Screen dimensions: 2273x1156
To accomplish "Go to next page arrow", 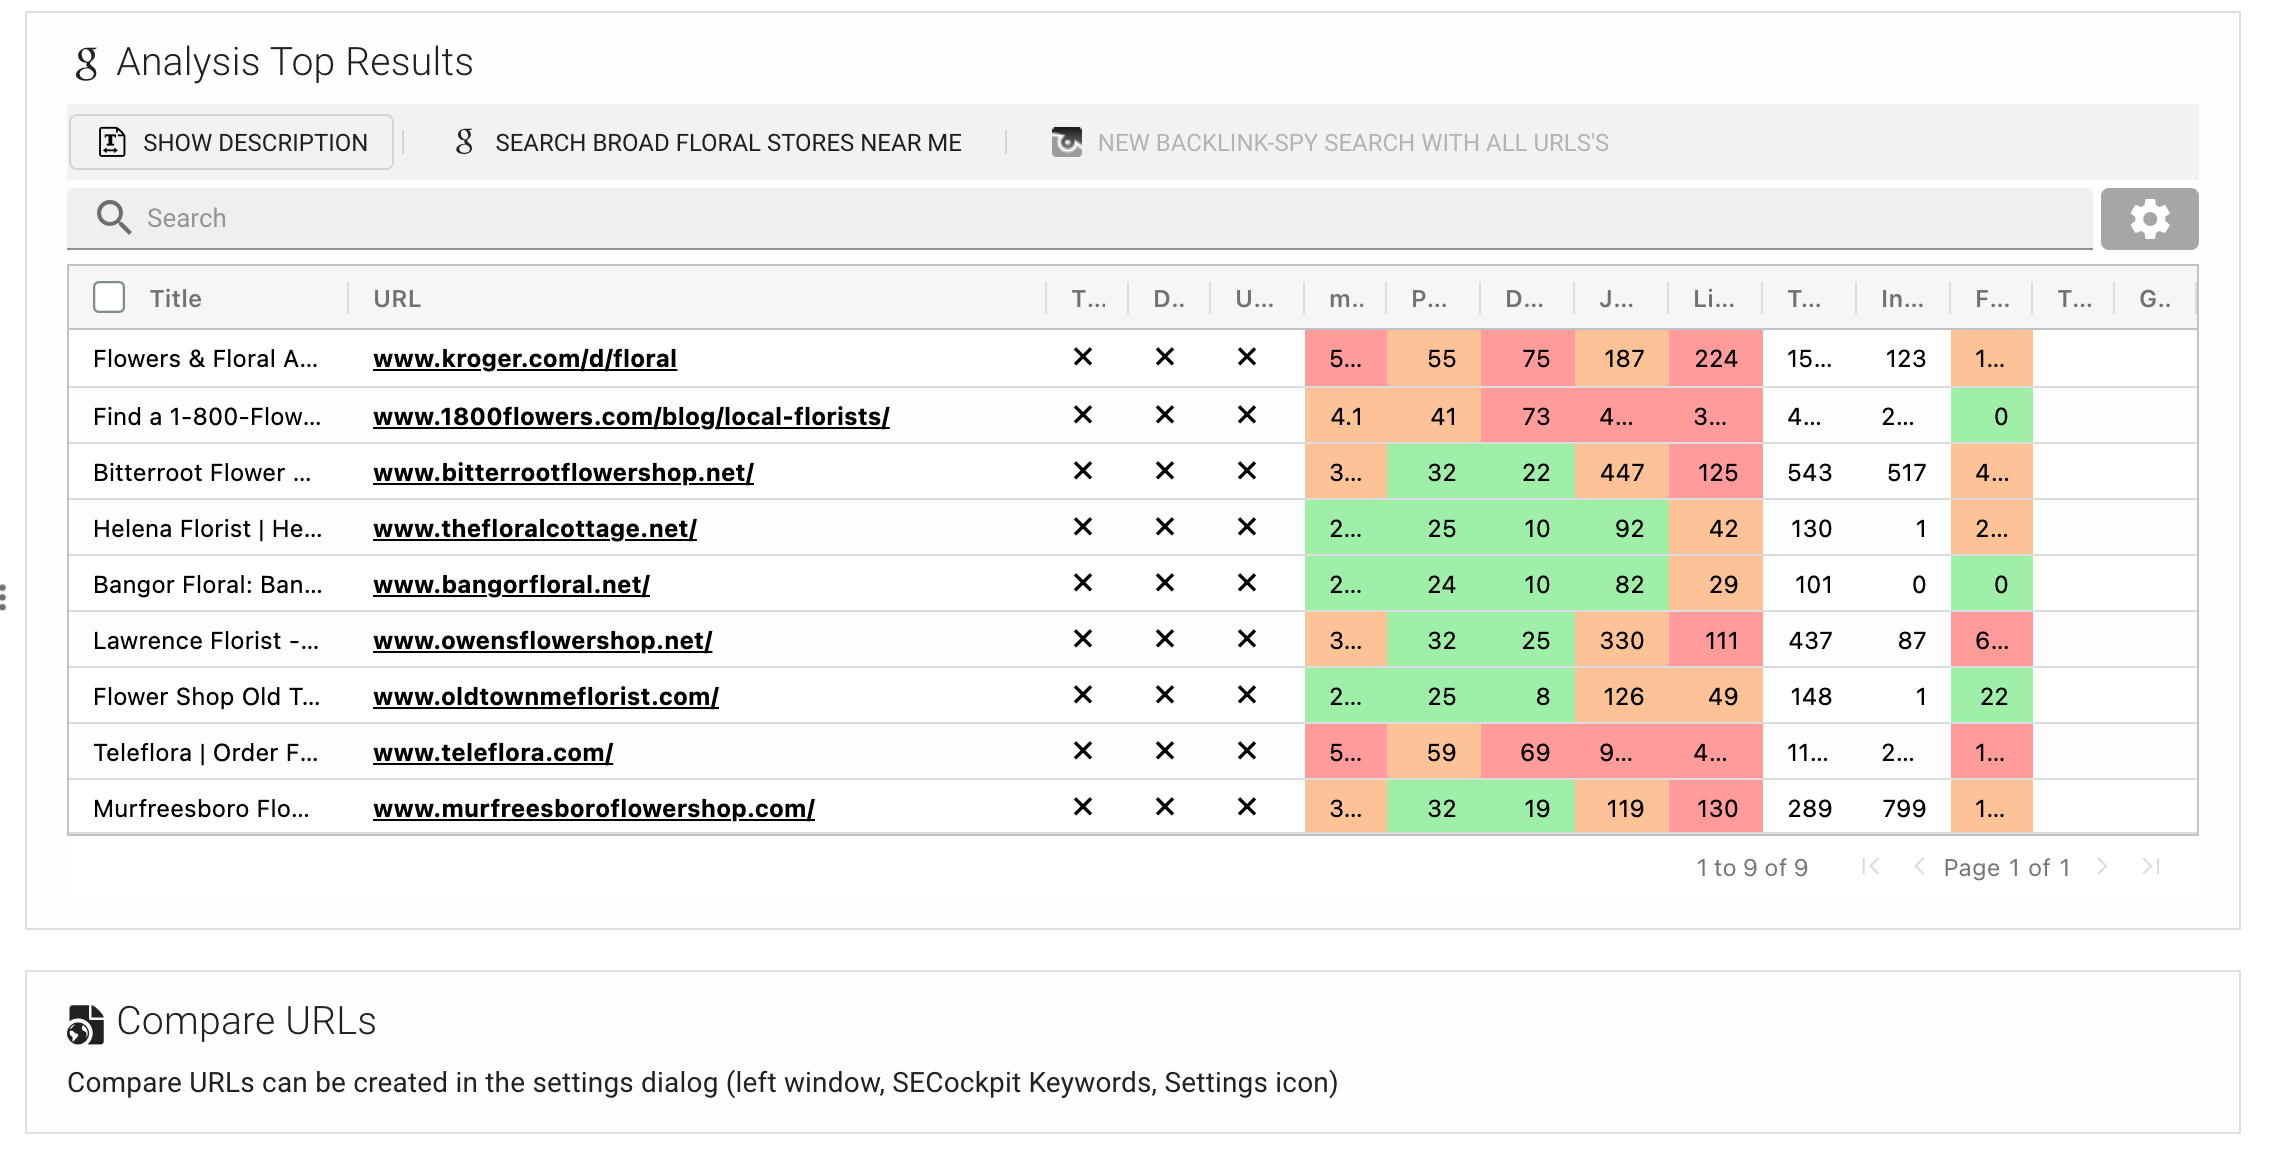I will [2102, 866].
